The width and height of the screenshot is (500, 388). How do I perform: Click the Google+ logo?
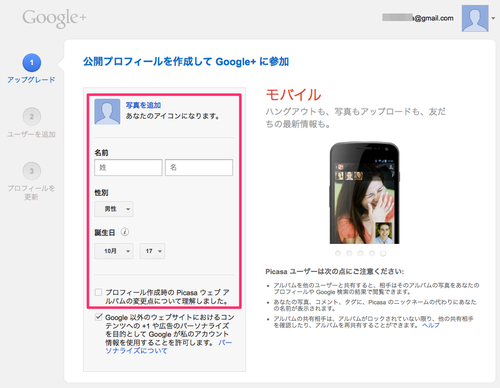(54, 18)
